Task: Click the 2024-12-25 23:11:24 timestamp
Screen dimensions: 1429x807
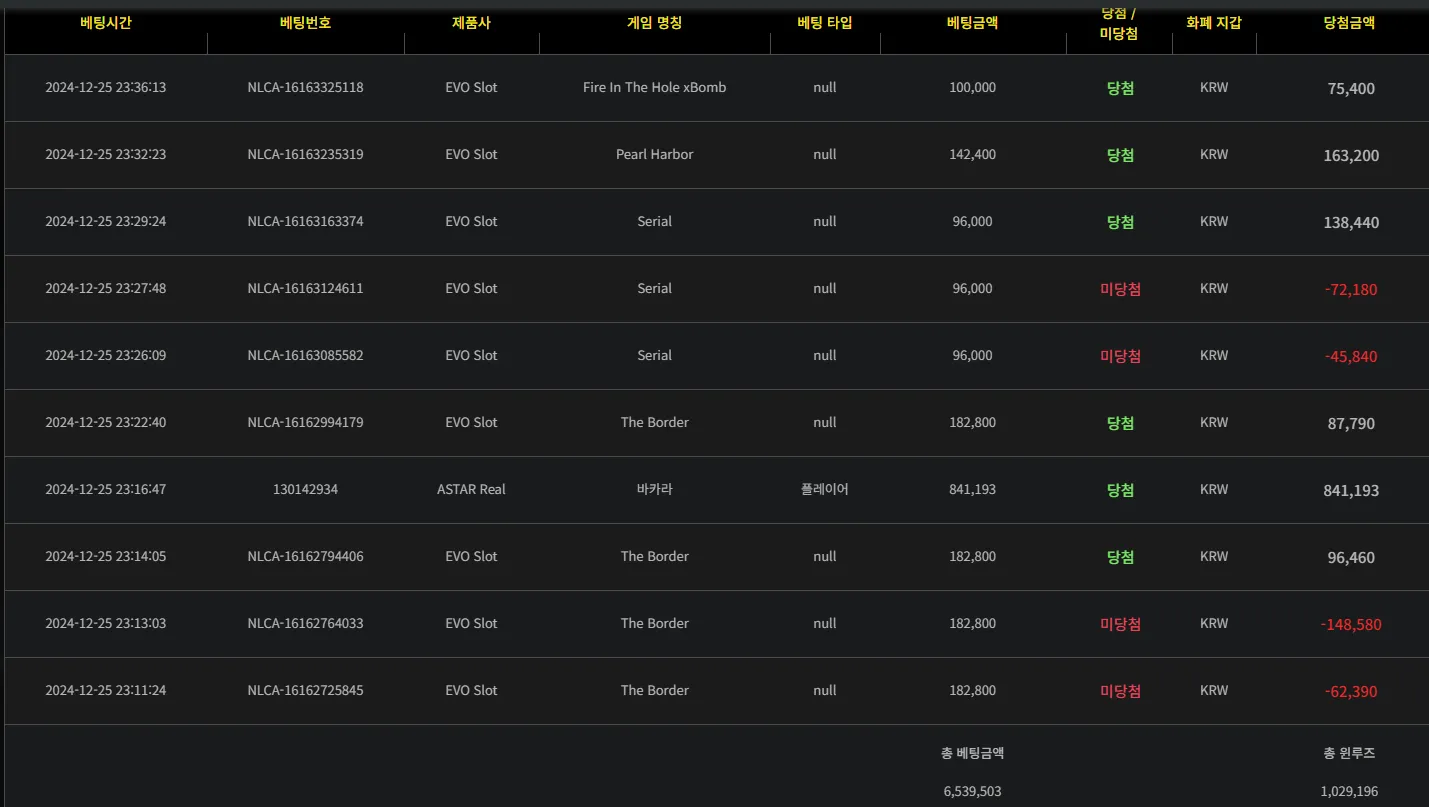Action: [x=106, y=690]
